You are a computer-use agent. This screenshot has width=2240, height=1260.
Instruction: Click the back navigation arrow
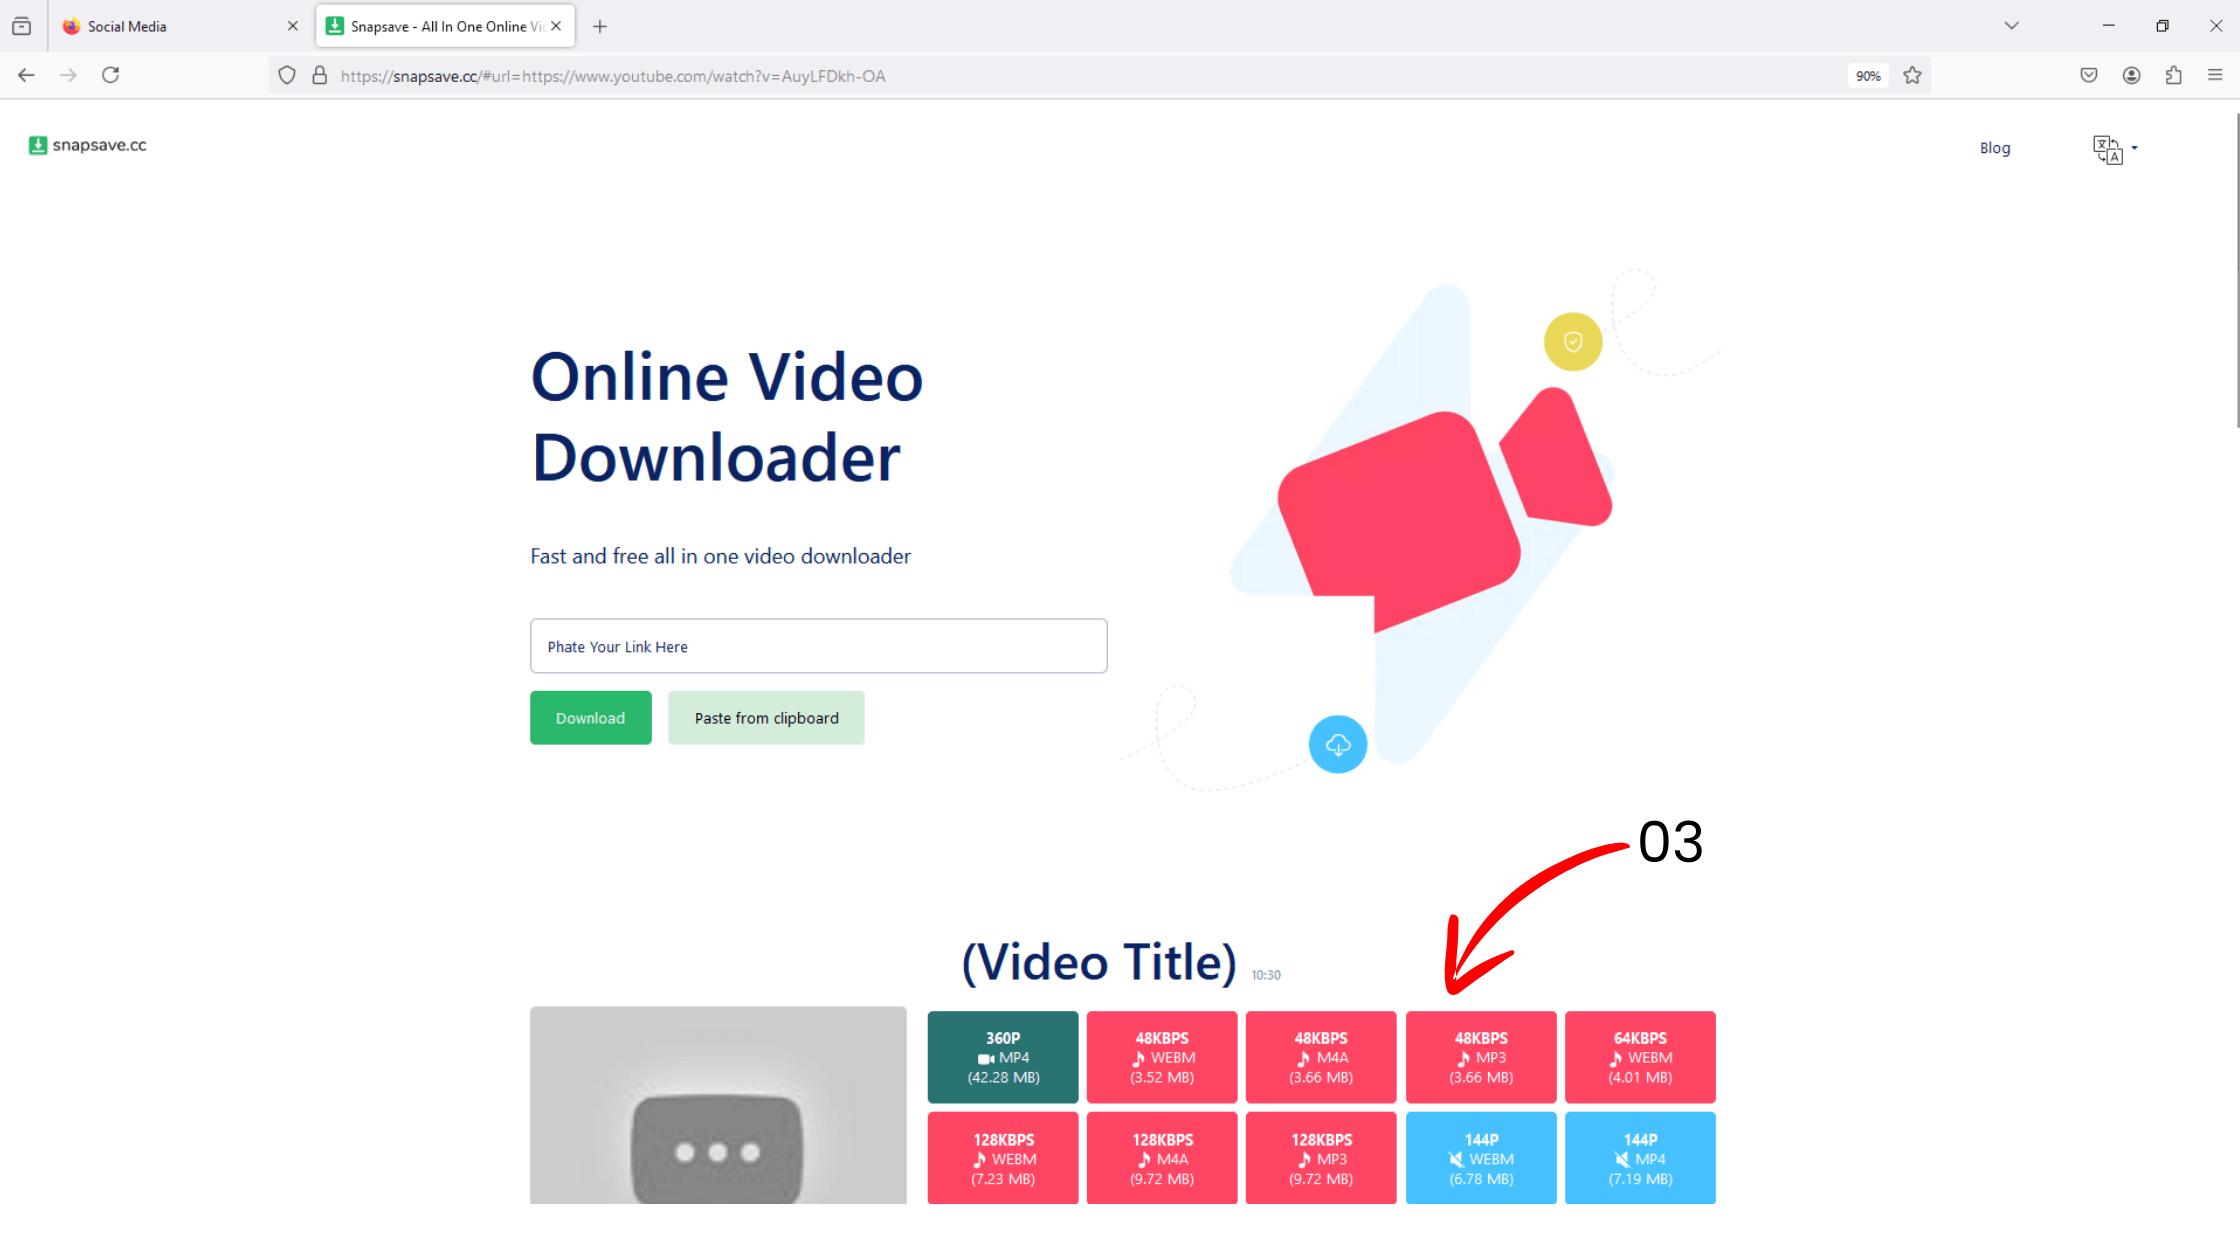click(x=28, y=74)
